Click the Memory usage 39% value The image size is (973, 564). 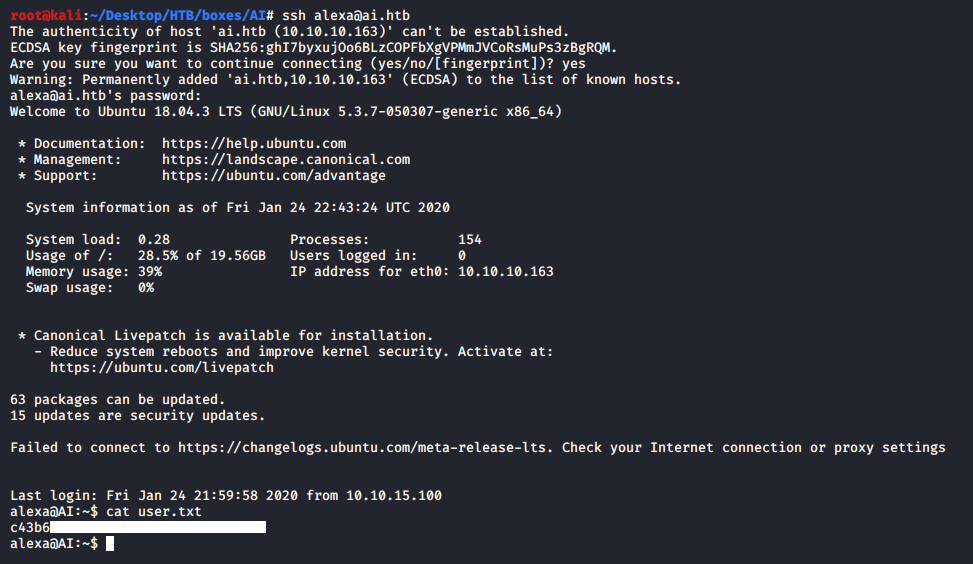tap(150, 272)
